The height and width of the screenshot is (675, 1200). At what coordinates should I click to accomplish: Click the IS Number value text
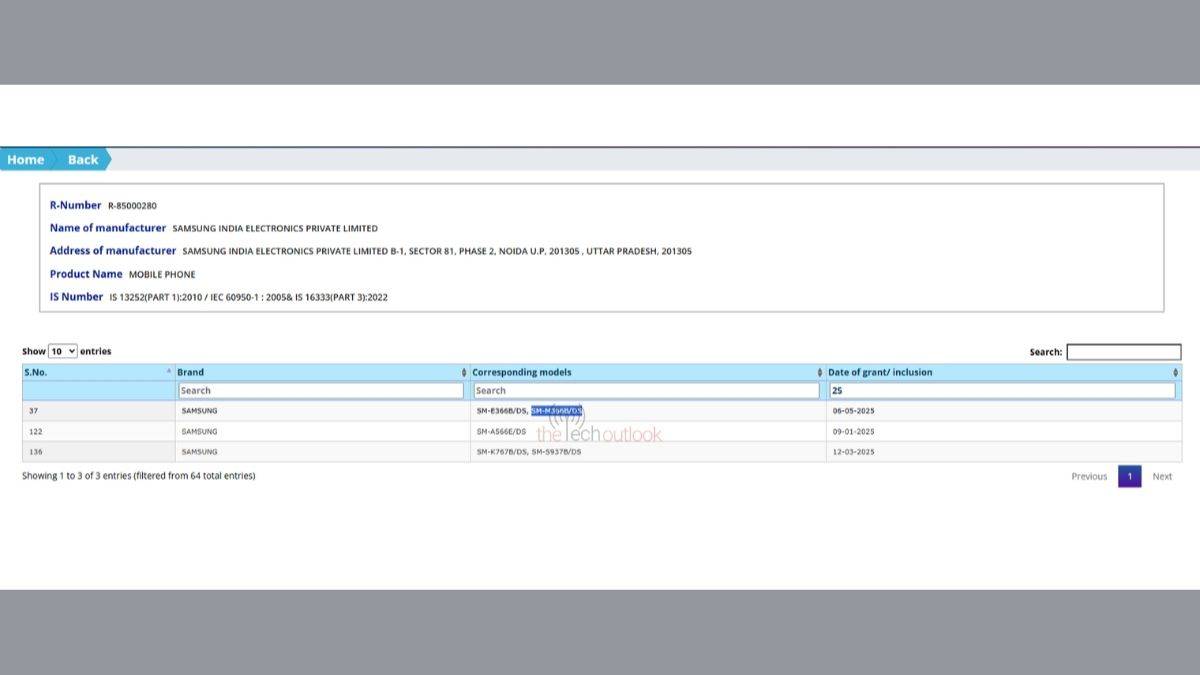pyautogui.click(x=248, y=297)
